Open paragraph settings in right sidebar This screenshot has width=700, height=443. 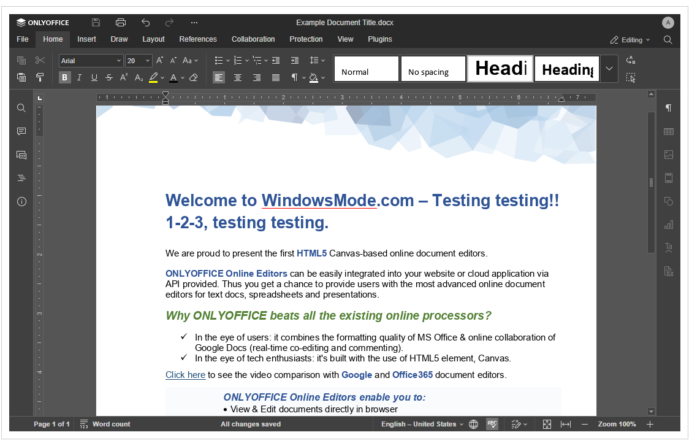pyautogui.click(x=668, y=108)
